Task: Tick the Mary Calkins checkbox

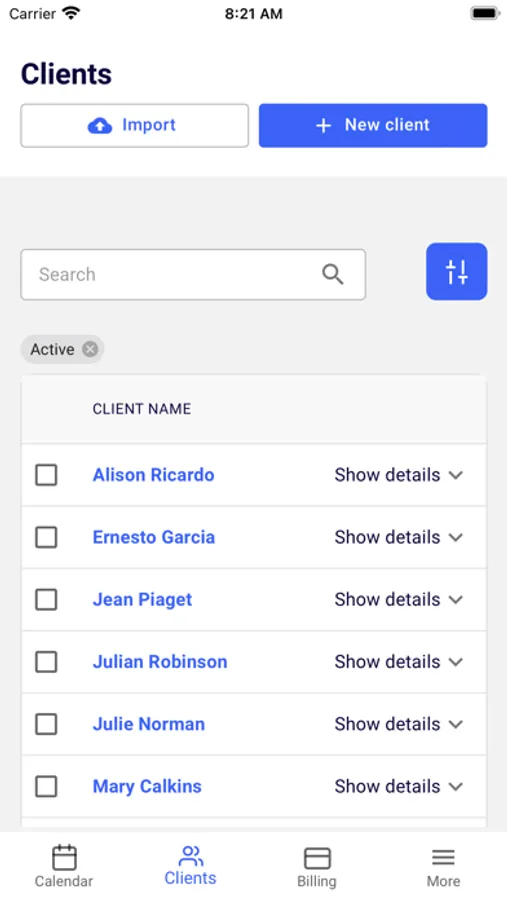Action: click(x=46, y=786)
